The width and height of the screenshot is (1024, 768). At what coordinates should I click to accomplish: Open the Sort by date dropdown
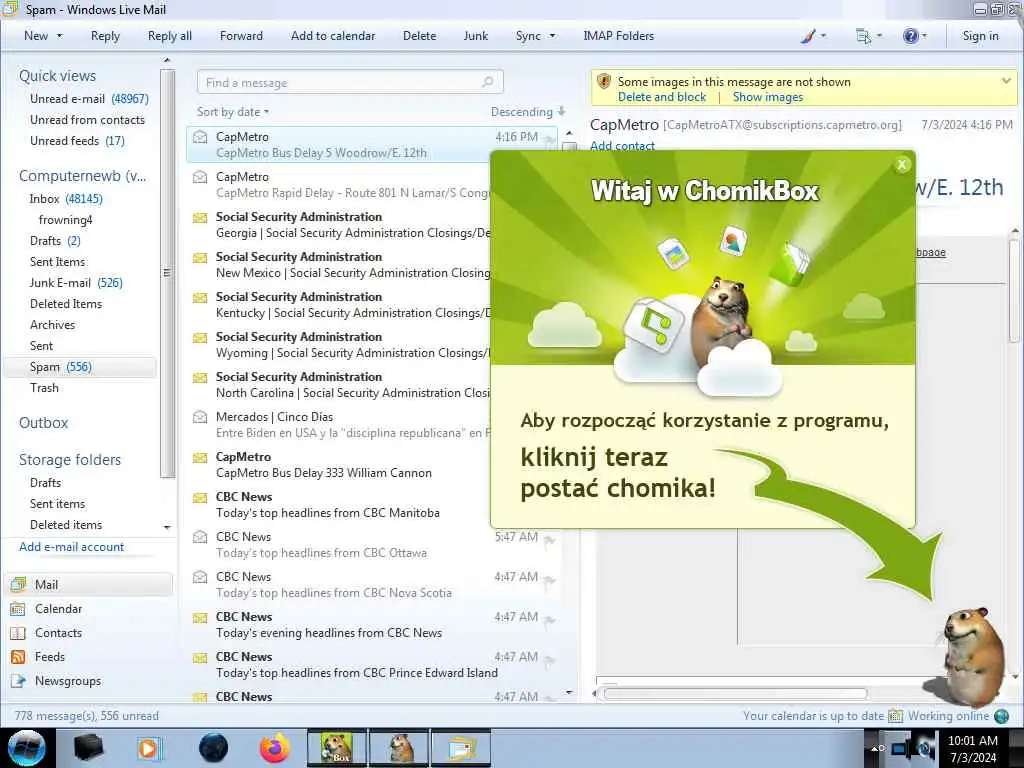tap(232, 112)
